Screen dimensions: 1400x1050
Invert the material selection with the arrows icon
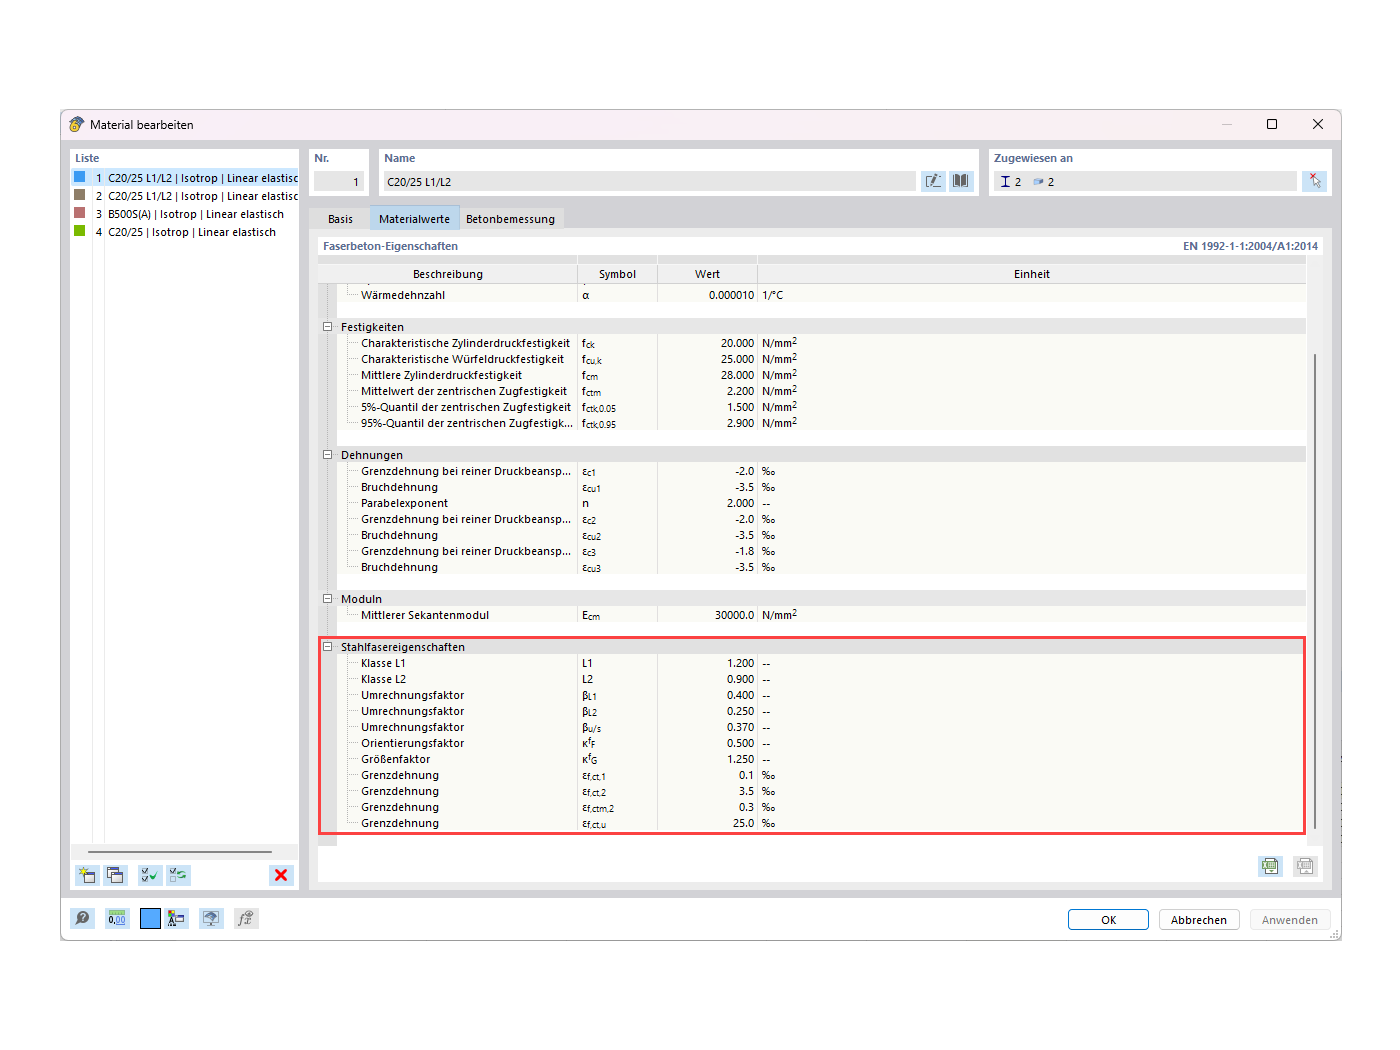click(x=178, y=875)
